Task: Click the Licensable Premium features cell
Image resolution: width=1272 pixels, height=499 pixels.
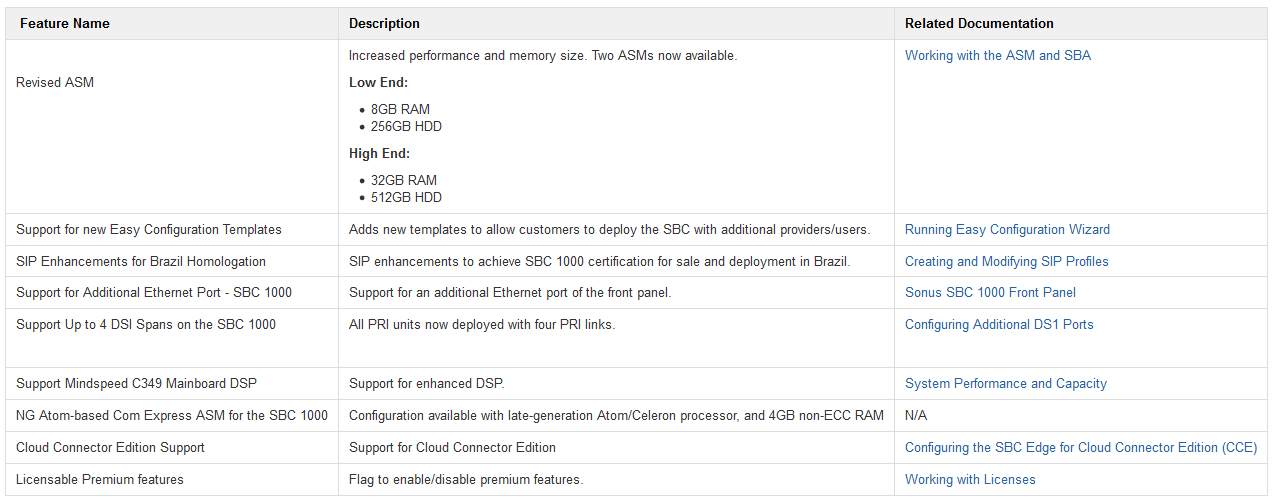Action: coord(172,480)
